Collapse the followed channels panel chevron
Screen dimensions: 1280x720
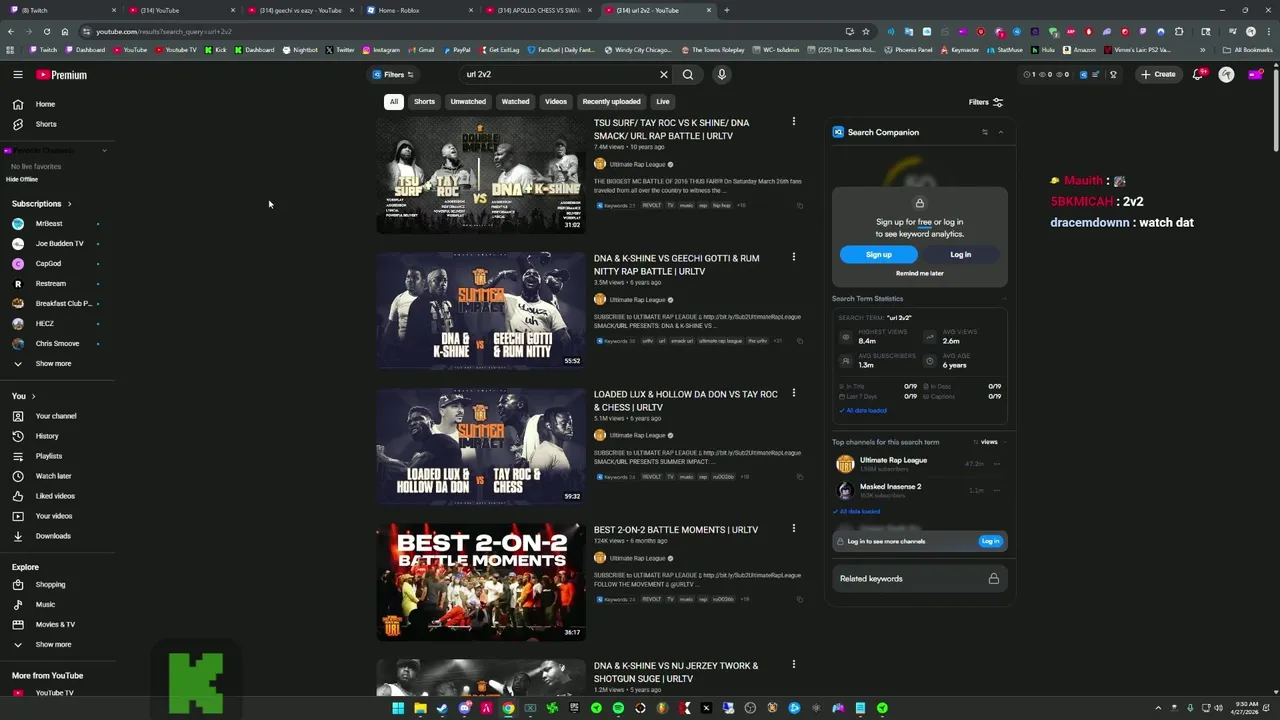(104, 151)
